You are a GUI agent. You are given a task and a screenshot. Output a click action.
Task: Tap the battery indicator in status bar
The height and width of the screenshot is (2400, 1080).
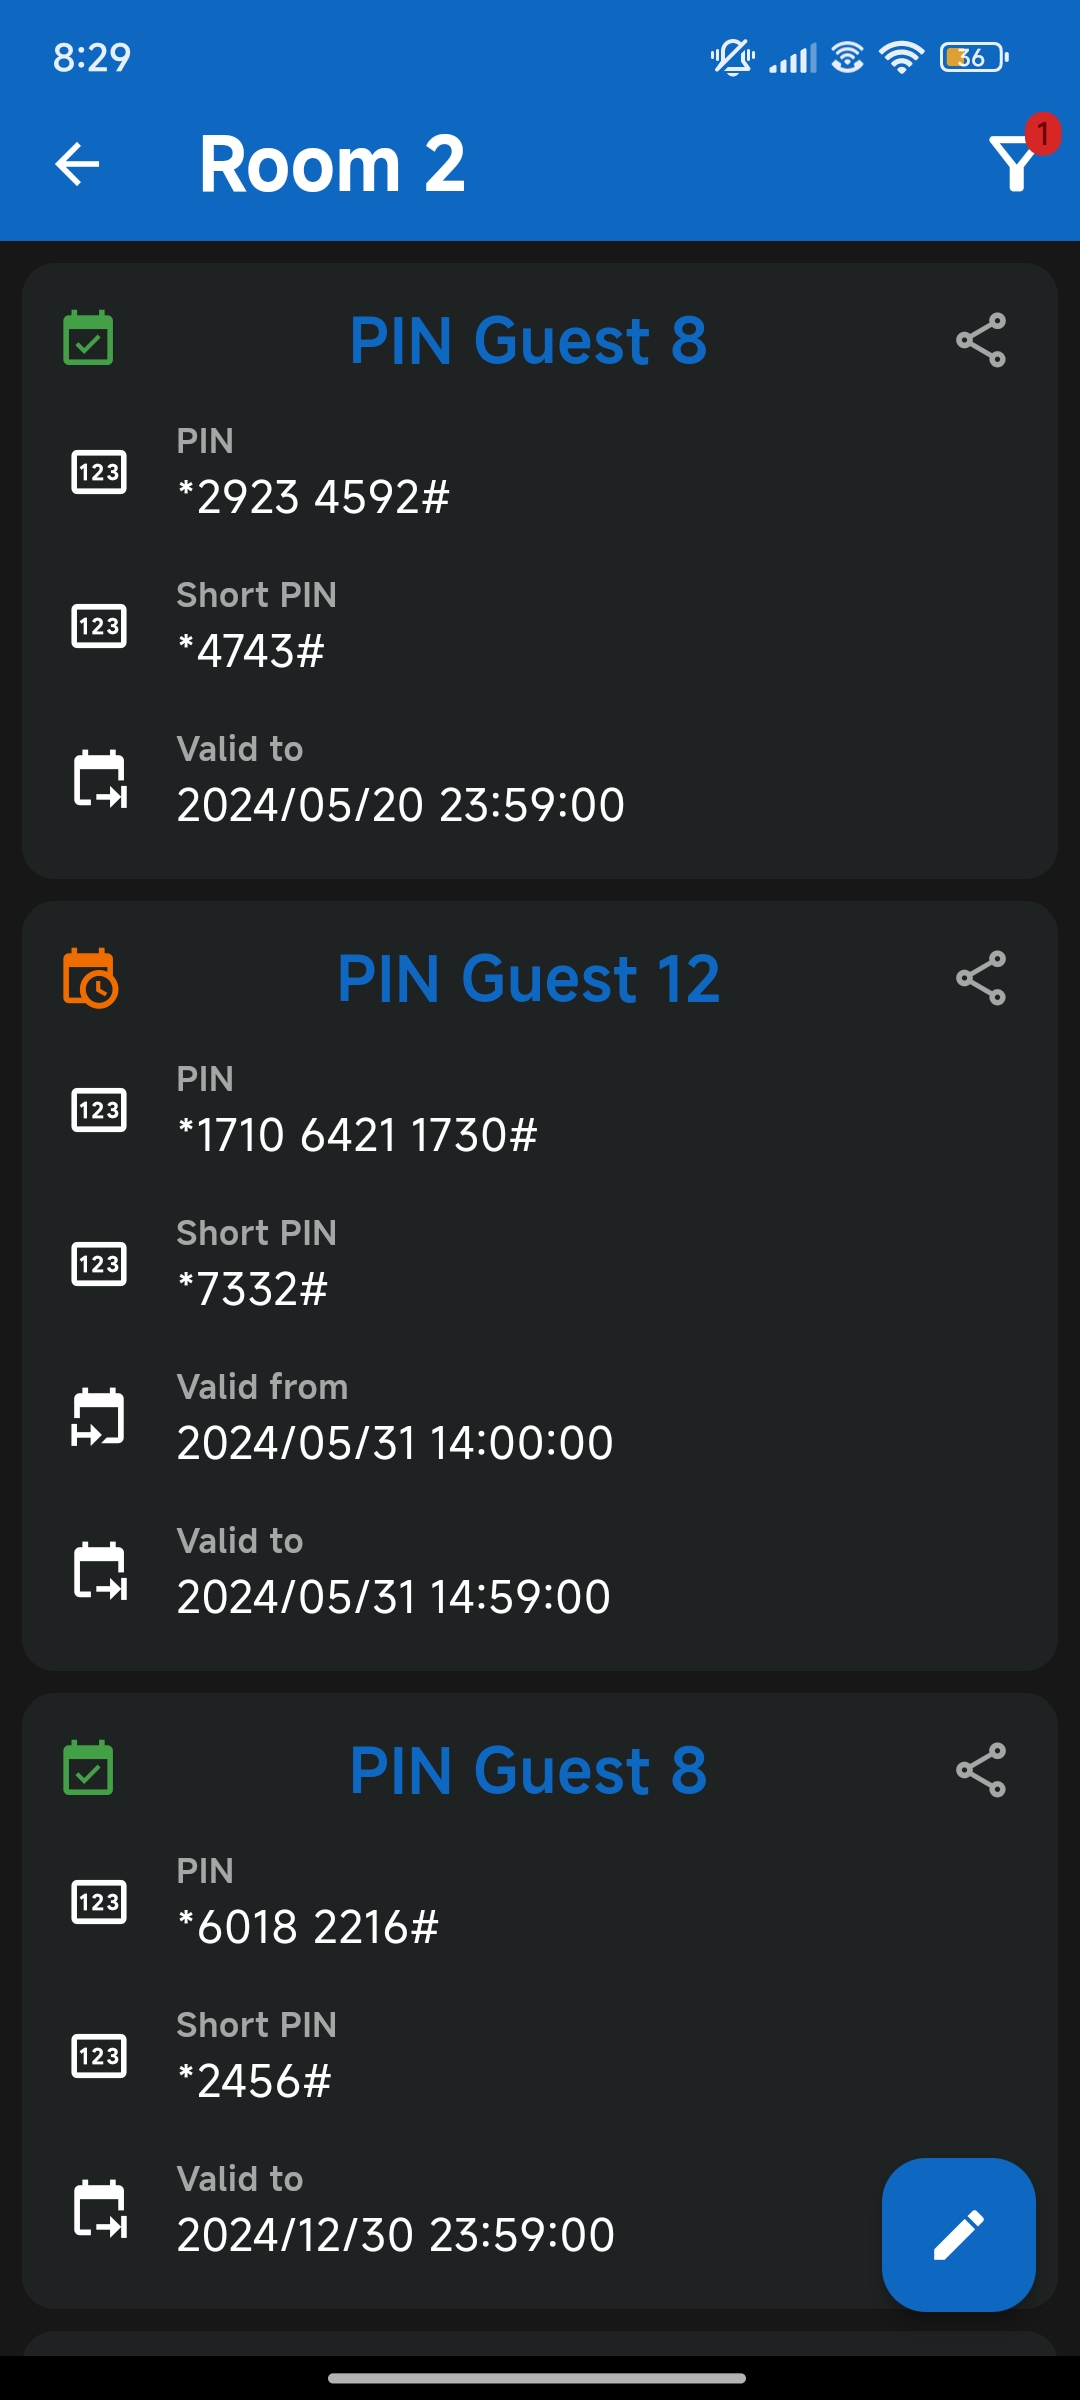[973, 58]
